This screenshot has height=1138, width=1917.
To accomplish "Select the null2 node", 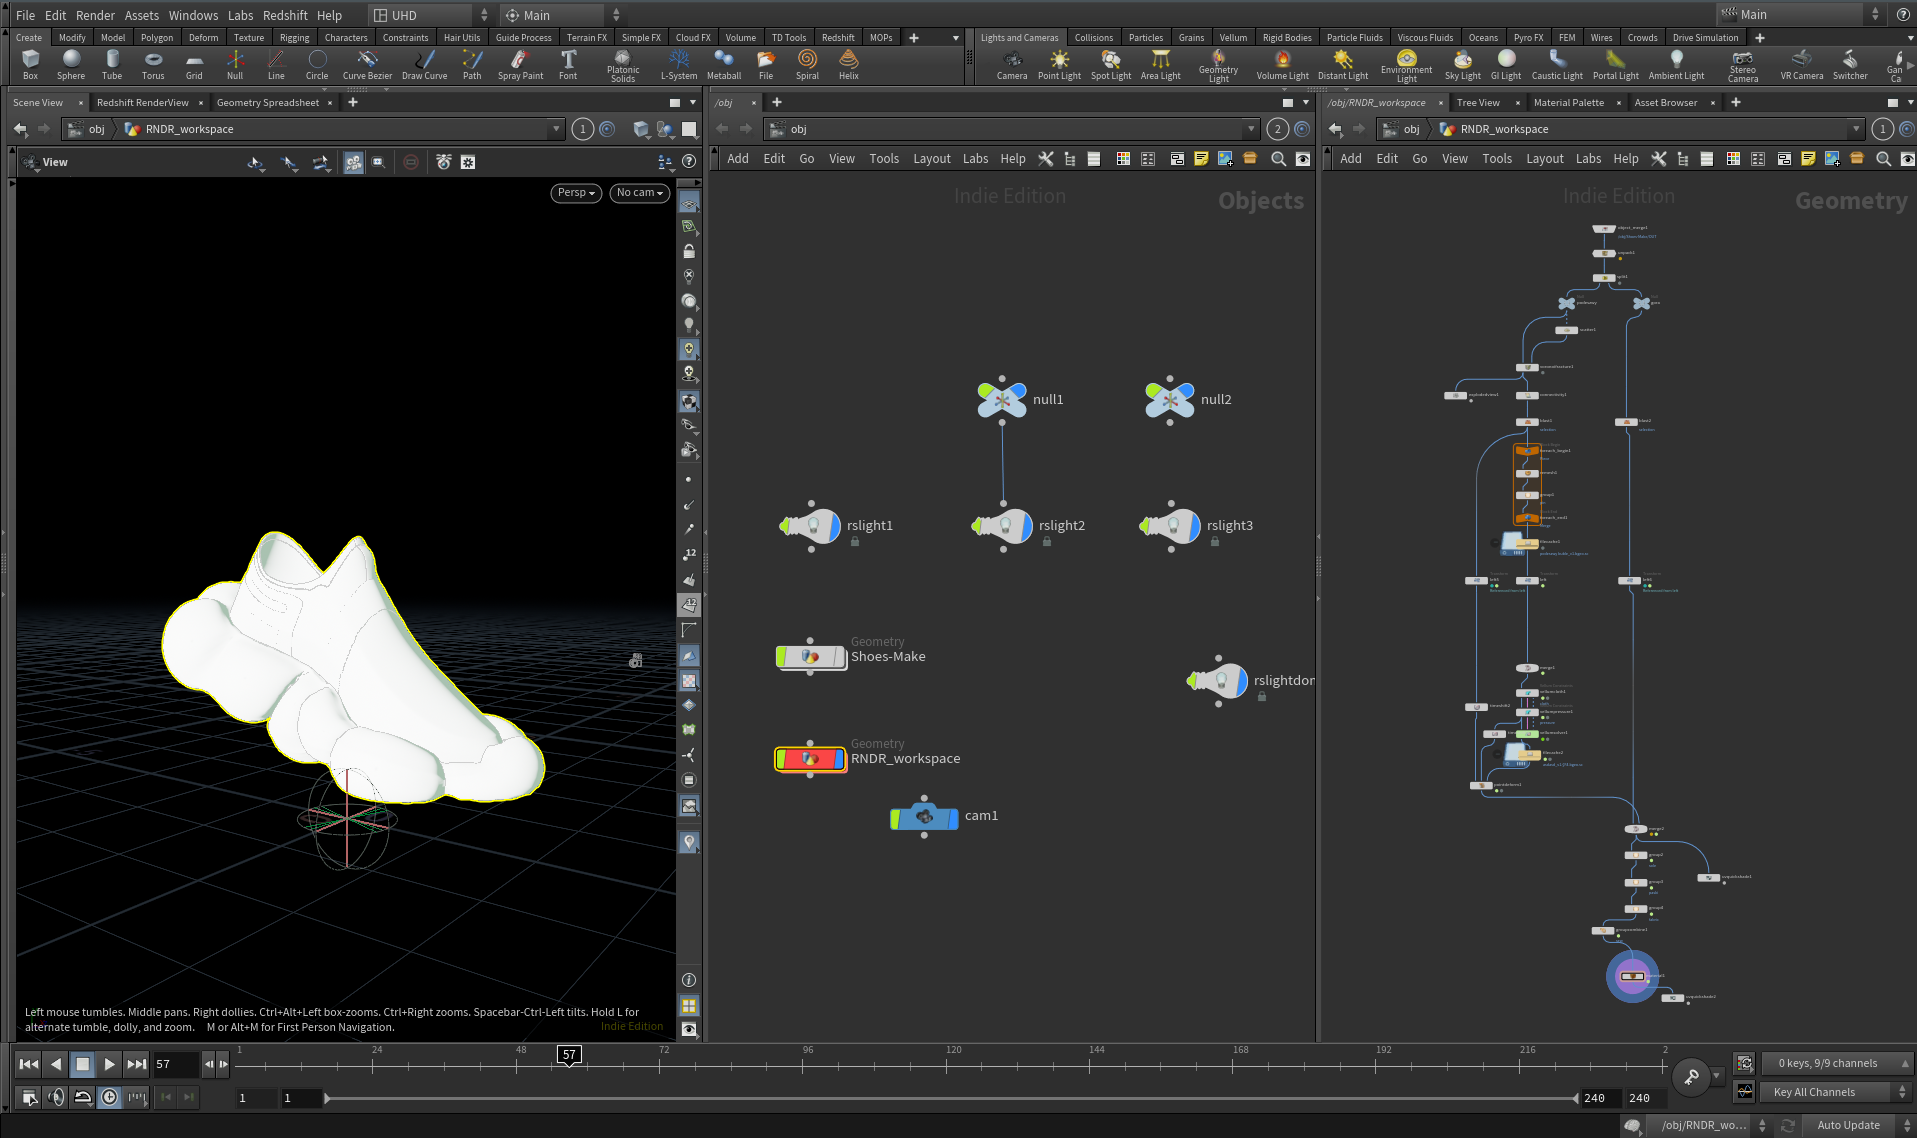I will tap(1170, 399).
